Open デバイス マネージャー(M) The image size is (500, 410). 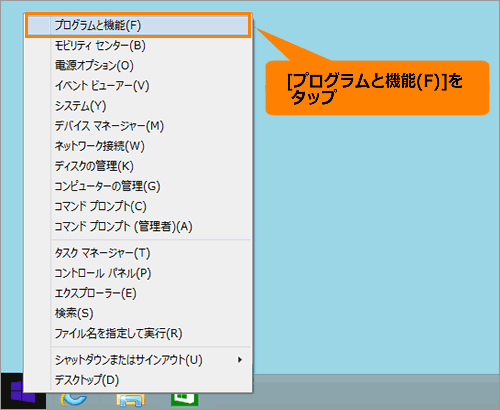(138, 126)
